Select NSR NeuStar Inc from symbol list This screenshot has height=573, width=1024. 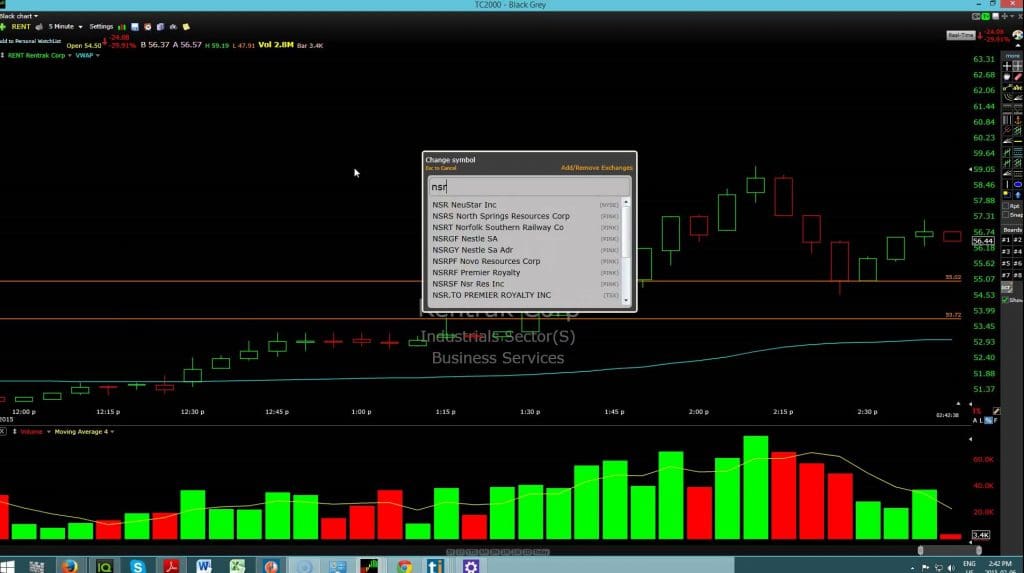point(525,205)
